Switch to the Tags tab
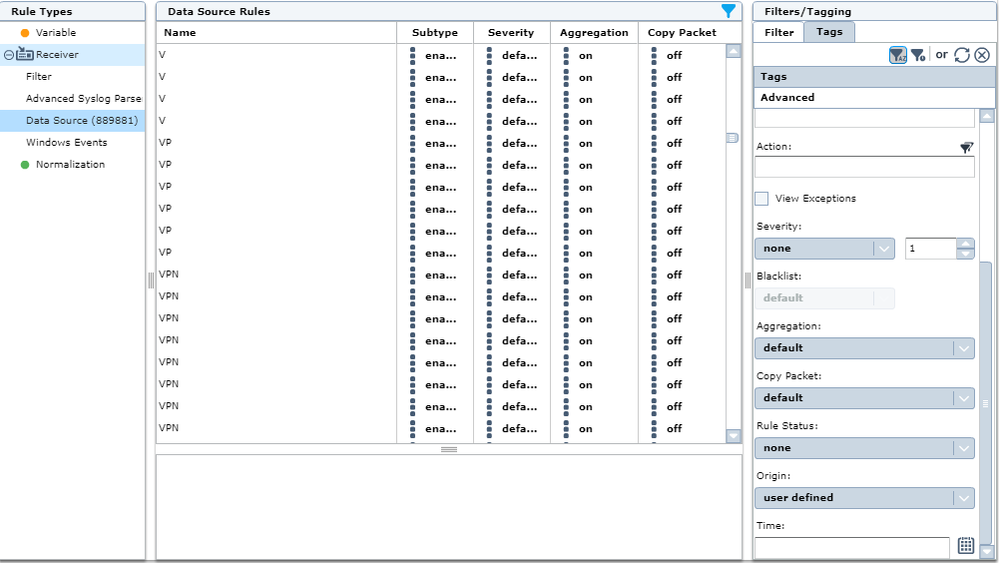The image size is (999, 563). pos(829,32)
